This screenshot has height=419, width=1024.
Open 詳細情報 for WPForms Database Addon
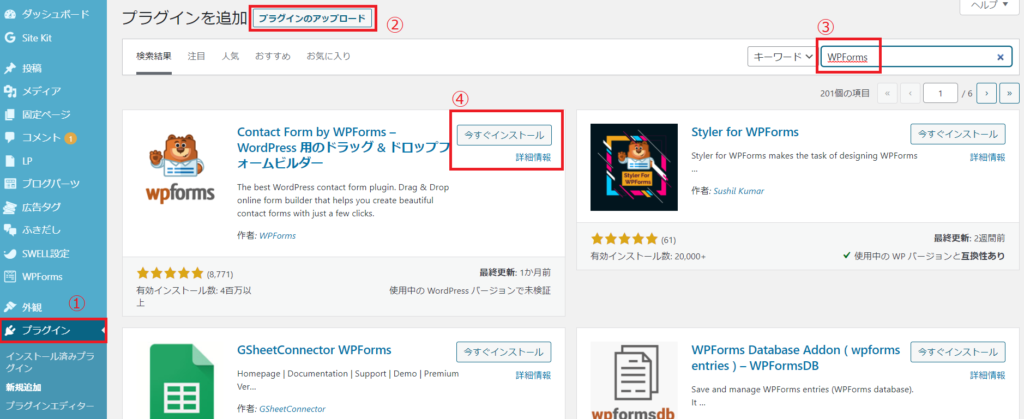pos(987,375)
